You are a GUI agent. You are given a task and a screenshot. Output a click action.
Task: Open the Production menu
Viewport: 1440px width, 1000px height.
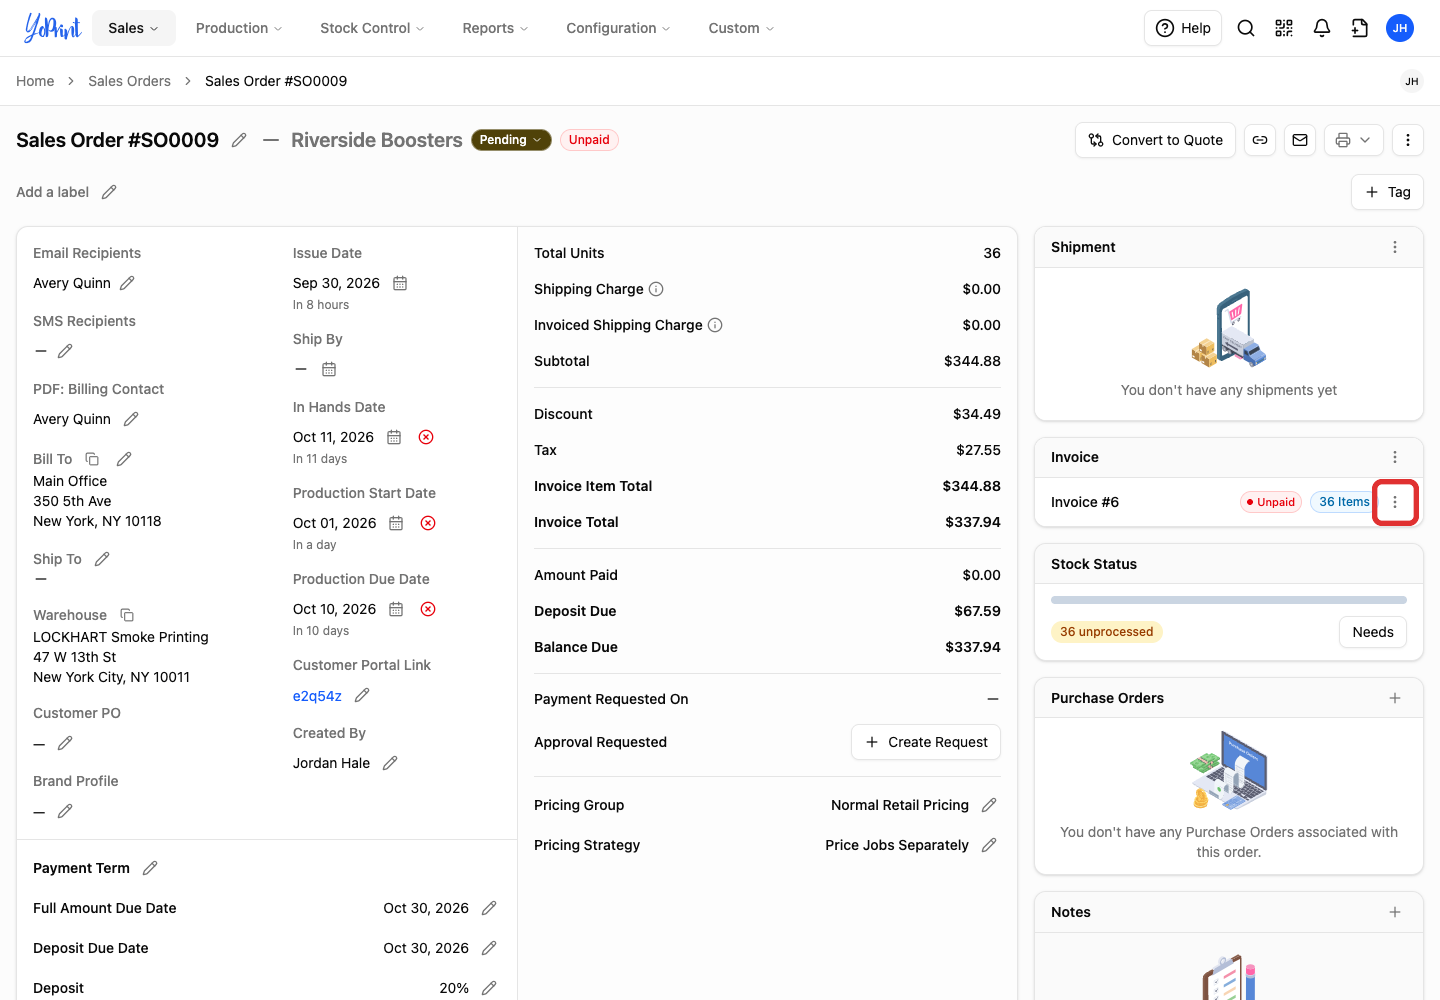coord(239,28)
